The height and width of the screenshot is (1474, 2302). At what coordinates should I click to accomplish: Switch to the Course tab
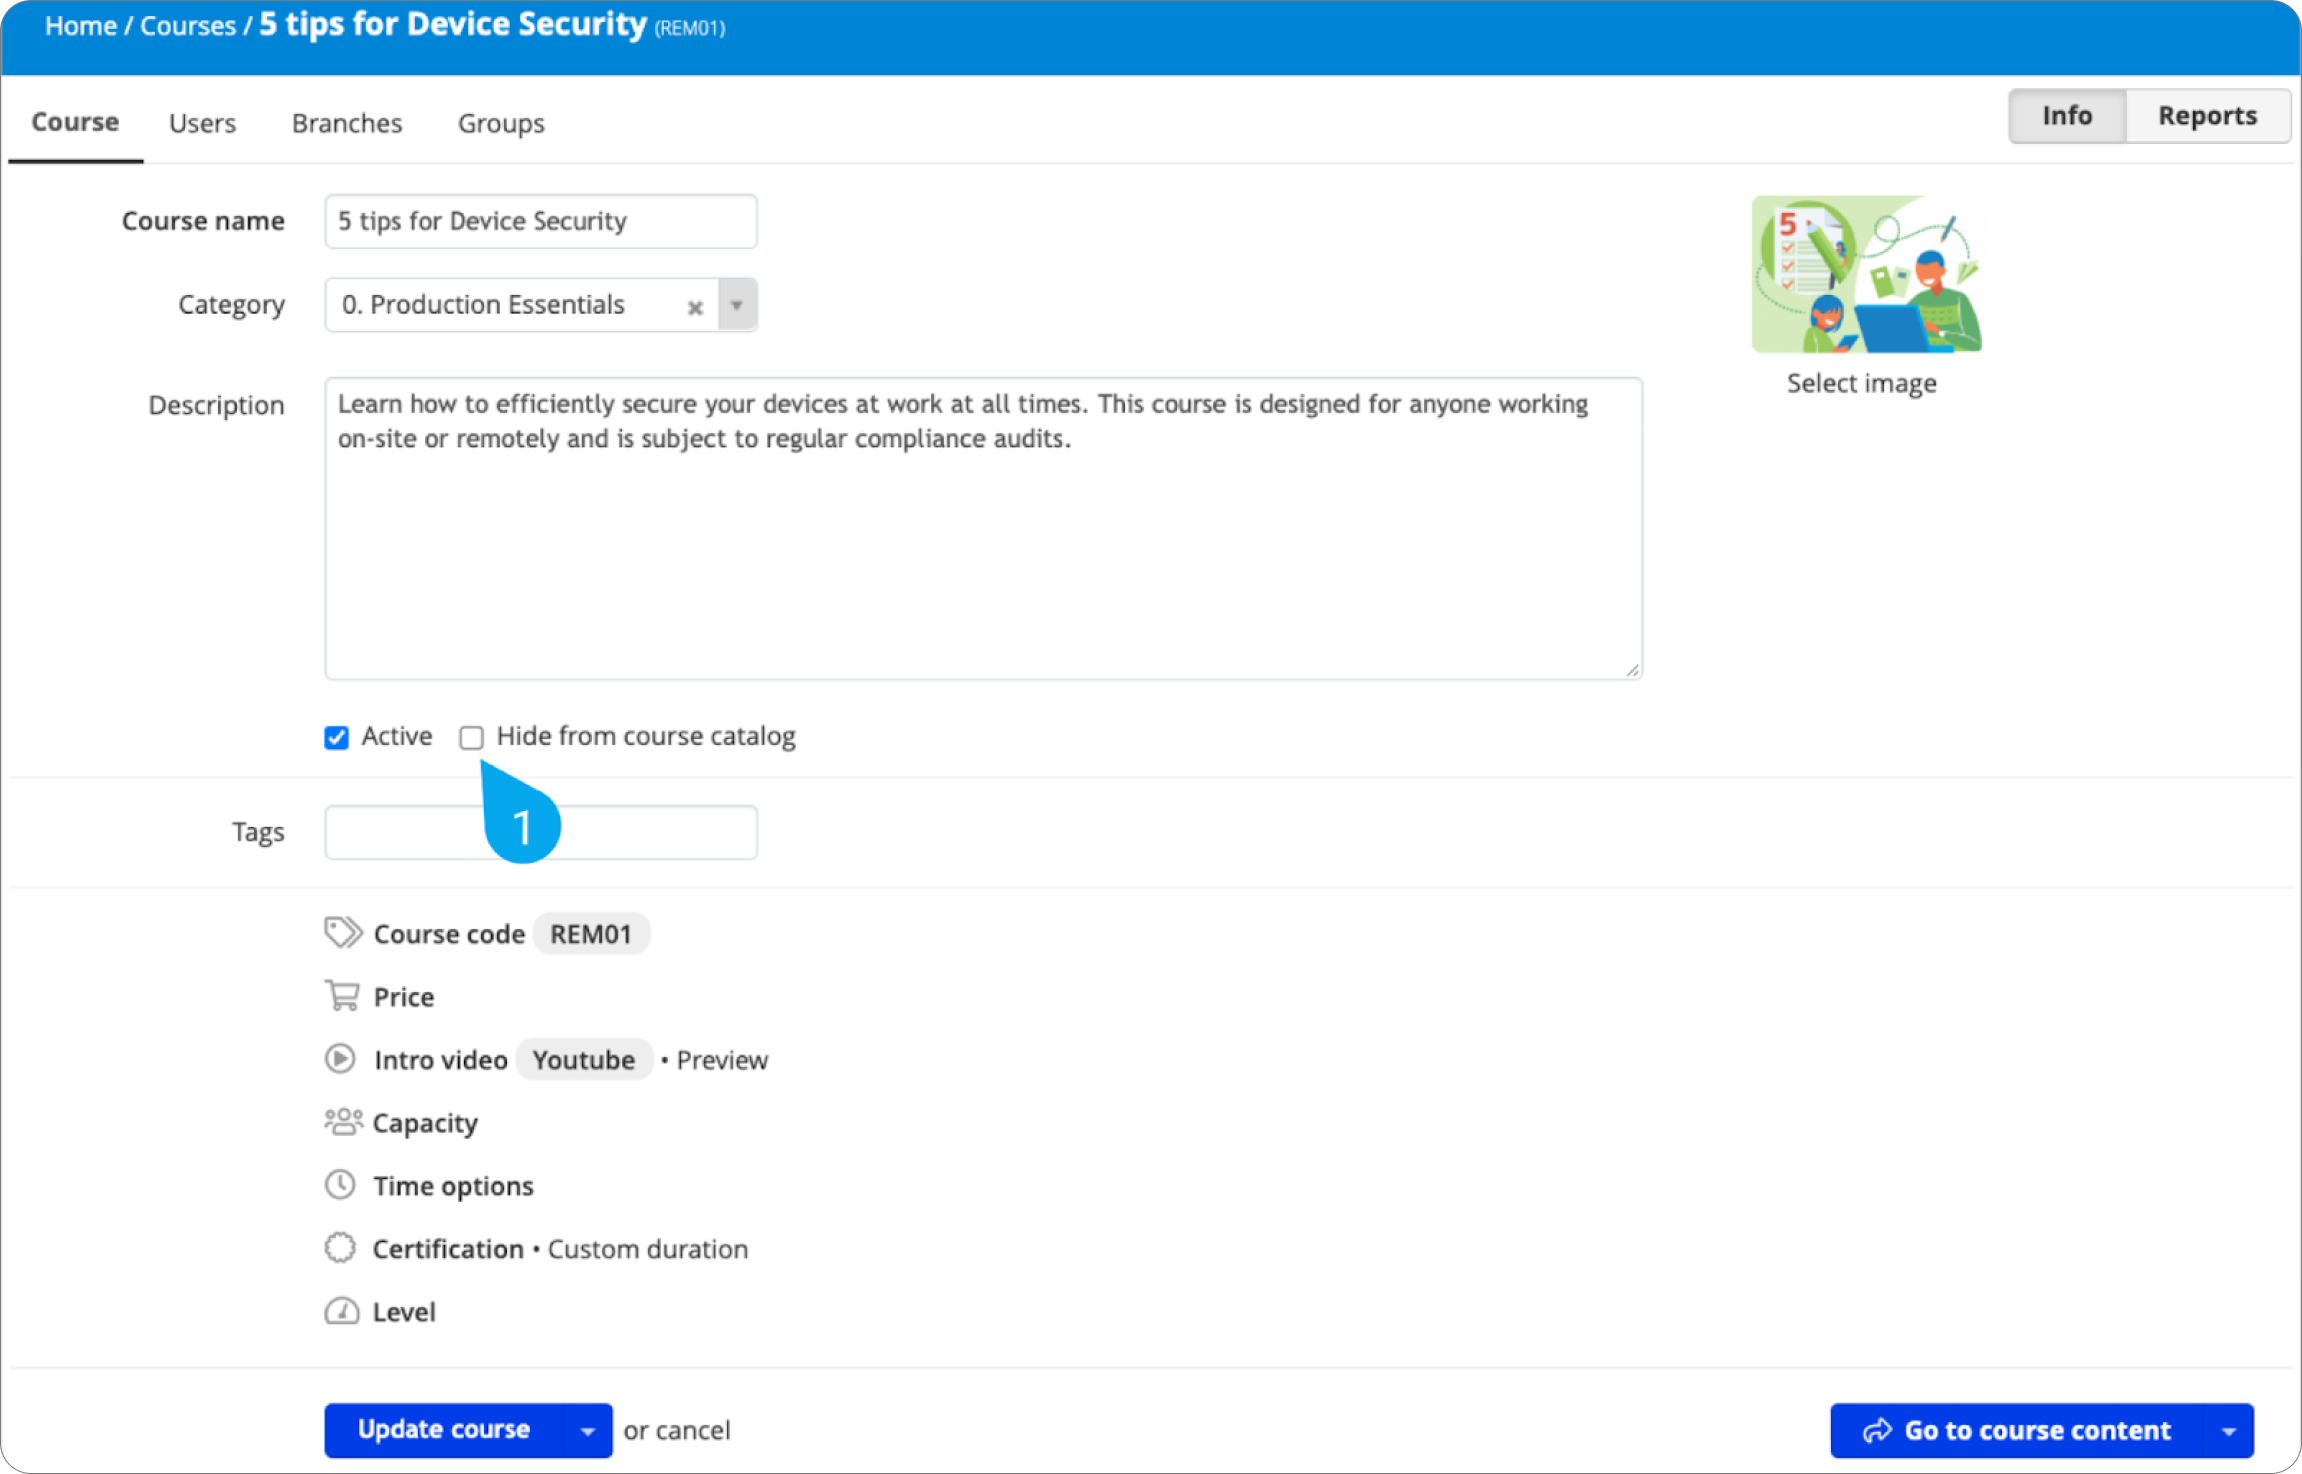[75, 122]
